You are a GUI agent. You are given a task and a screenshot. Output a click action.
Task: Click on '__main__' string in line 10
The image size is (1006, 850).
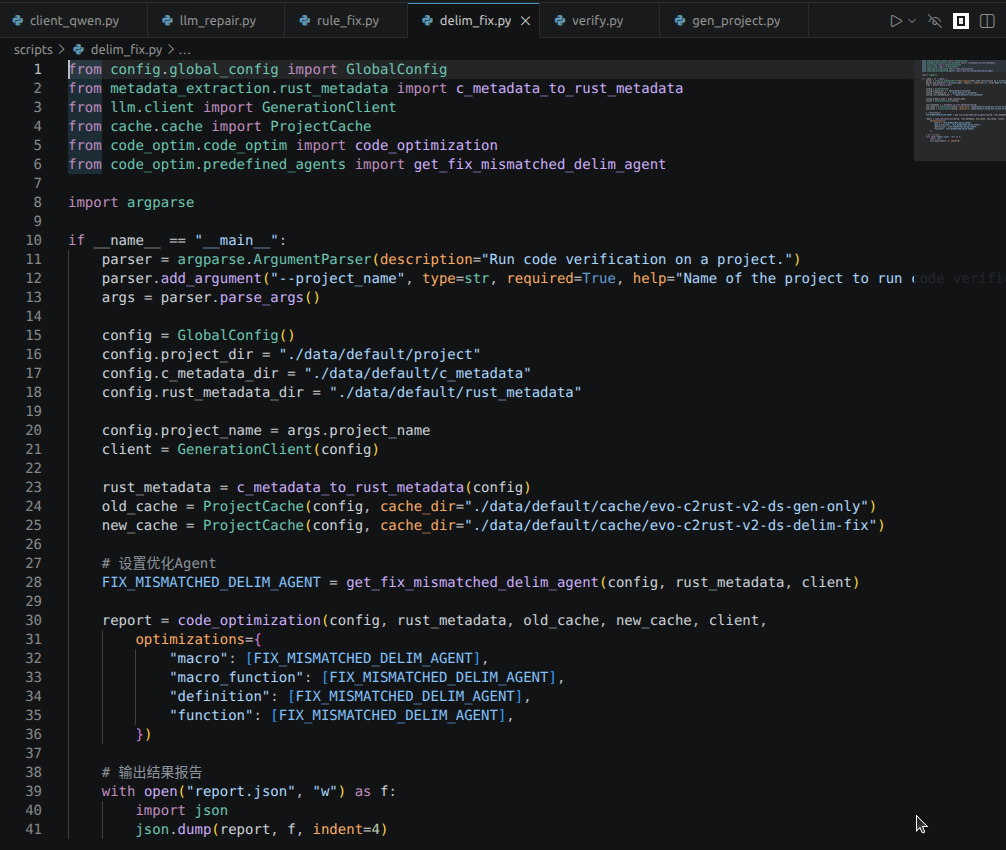[236, 241]
